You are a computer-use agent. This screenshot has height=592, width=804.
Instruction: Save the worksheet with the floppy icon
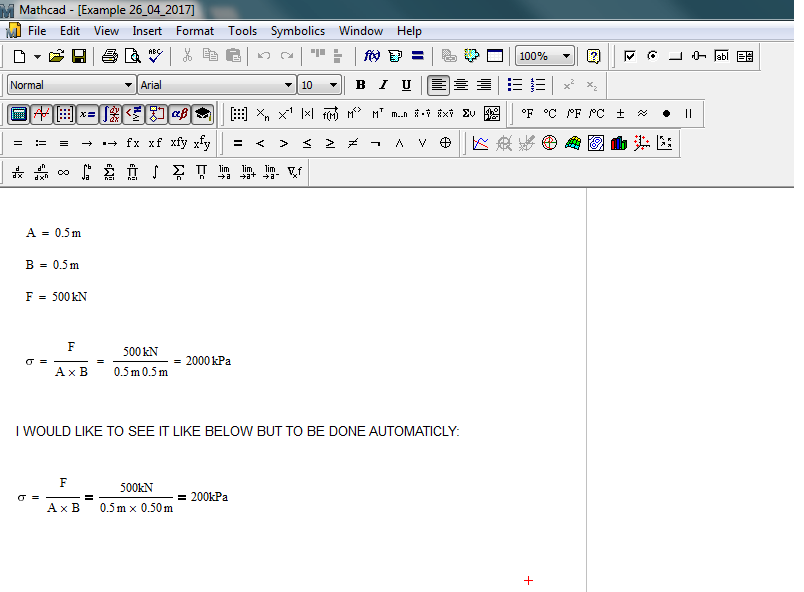[79, 56]
